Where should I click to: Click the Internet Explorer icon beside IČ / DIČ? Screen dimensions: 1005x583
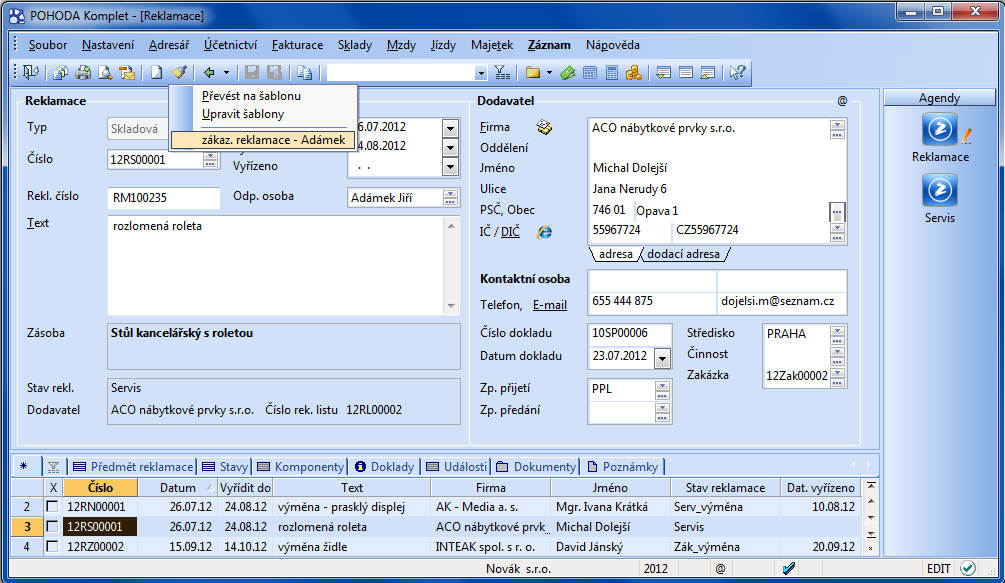(545, 232)
